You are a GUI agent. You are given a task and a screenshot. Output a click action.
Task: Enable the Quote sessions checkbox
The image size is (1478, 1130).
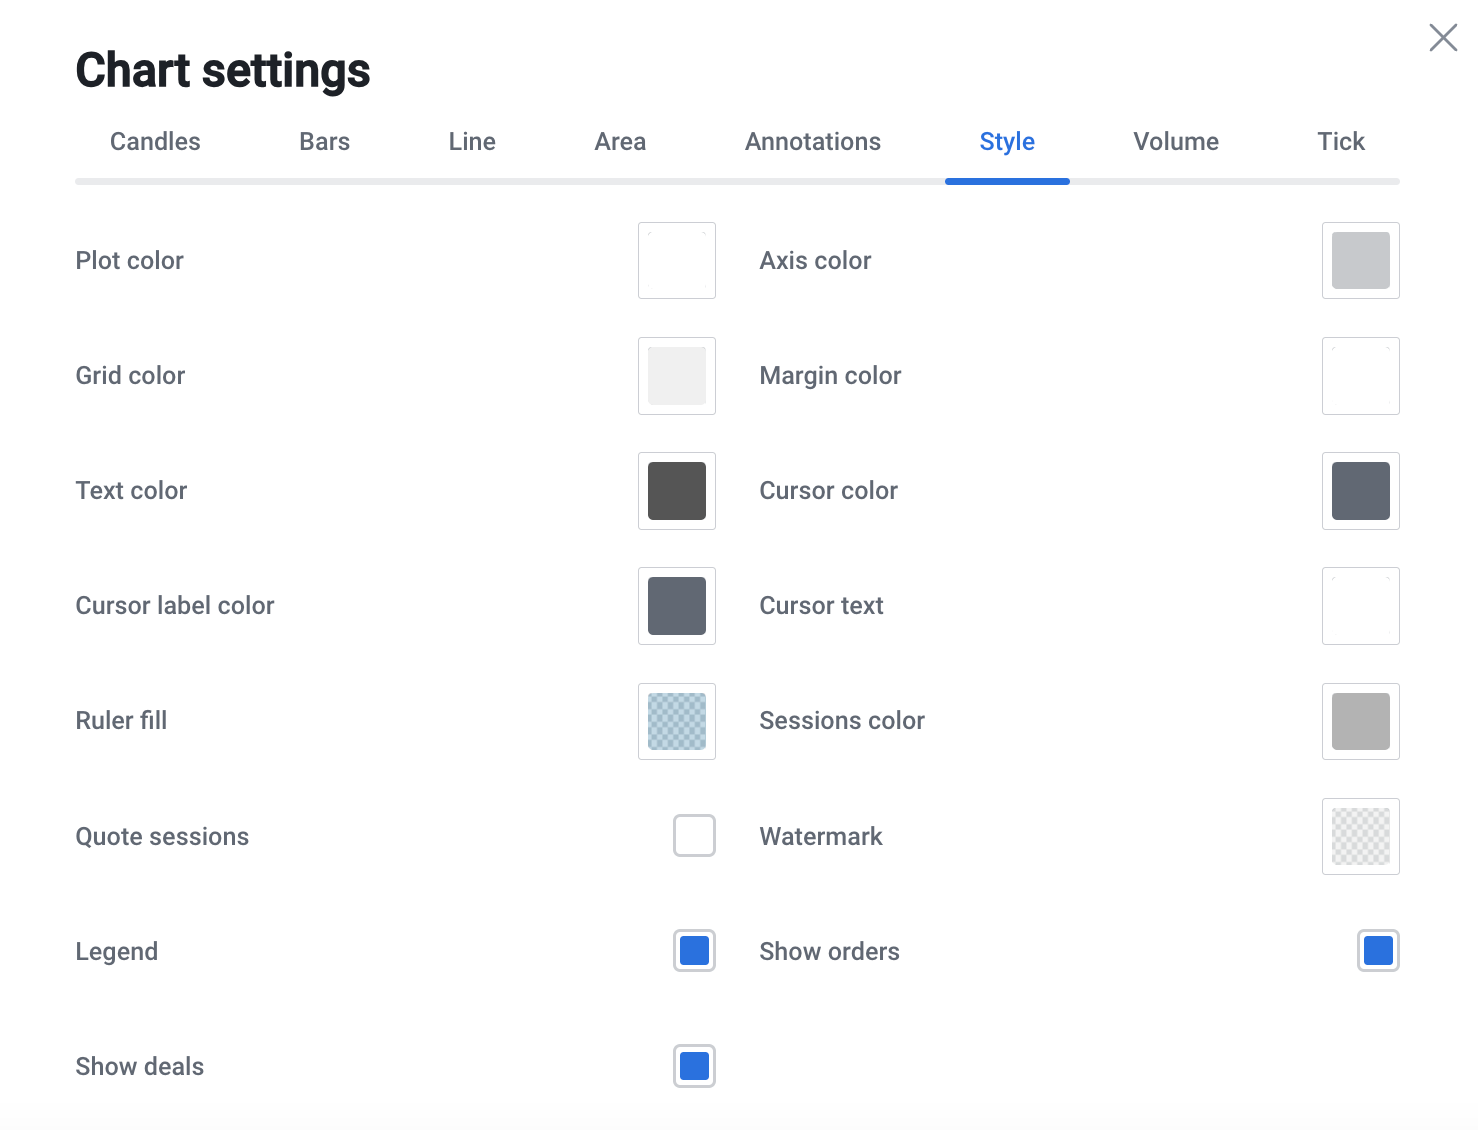pos(694,836)
